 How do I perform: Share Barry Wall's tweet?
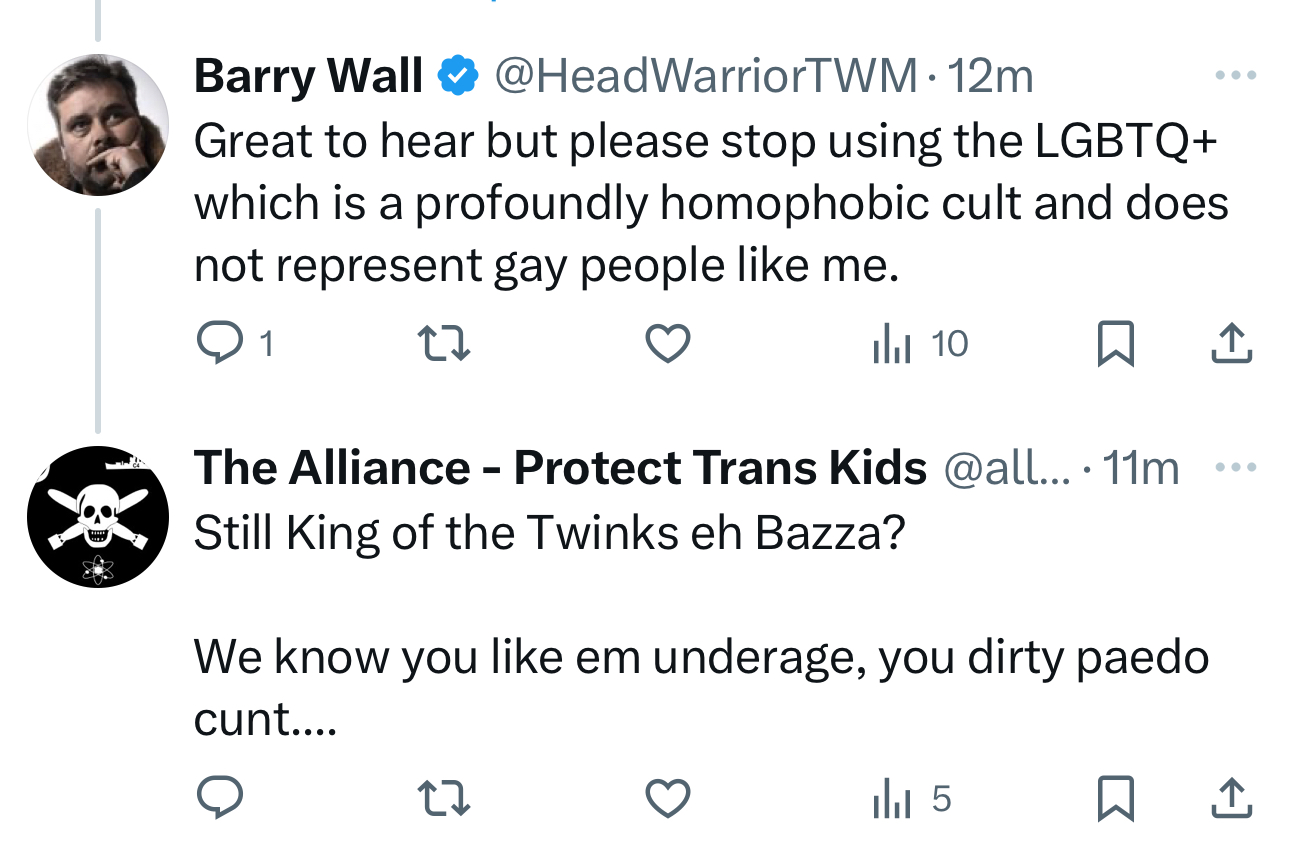coord(1231,345)
